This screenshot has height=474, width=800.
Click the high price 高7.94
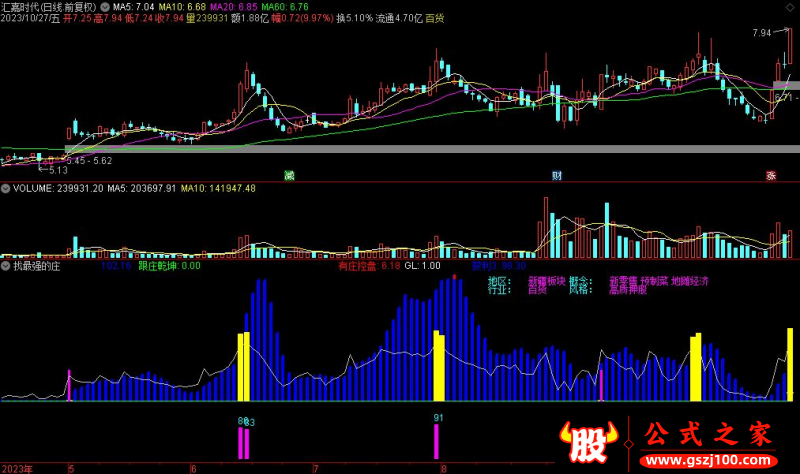(x=108, y=19)
